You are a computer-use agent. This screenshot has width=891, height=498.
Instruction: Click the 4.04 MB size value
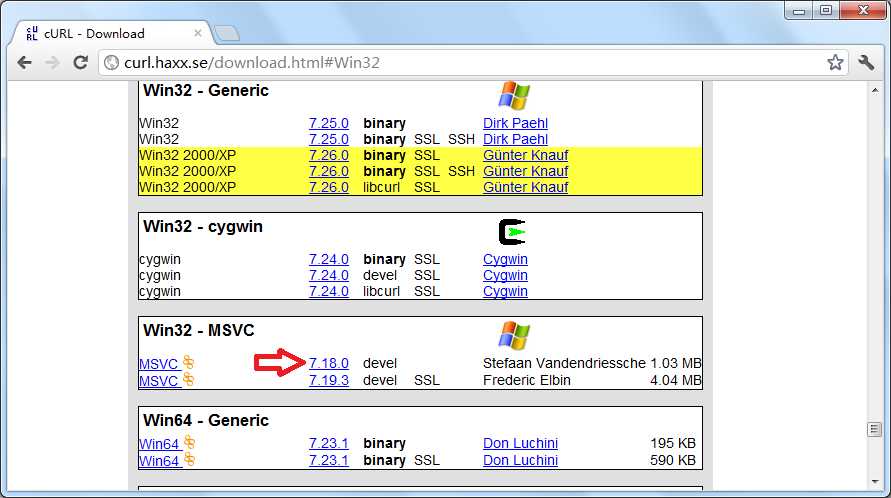676,380
